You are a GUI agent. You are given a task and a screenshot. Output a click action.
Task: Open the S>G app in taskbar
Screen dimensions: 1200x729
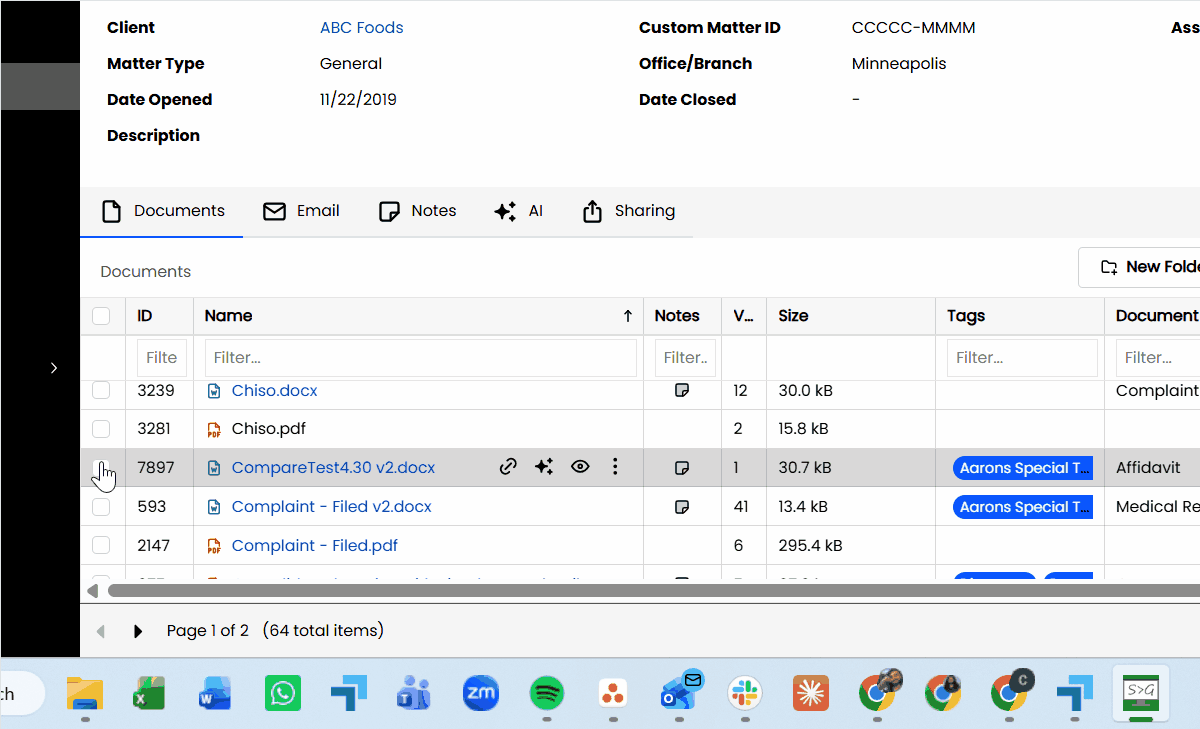pyautogui.click(x=1141, y=692)
